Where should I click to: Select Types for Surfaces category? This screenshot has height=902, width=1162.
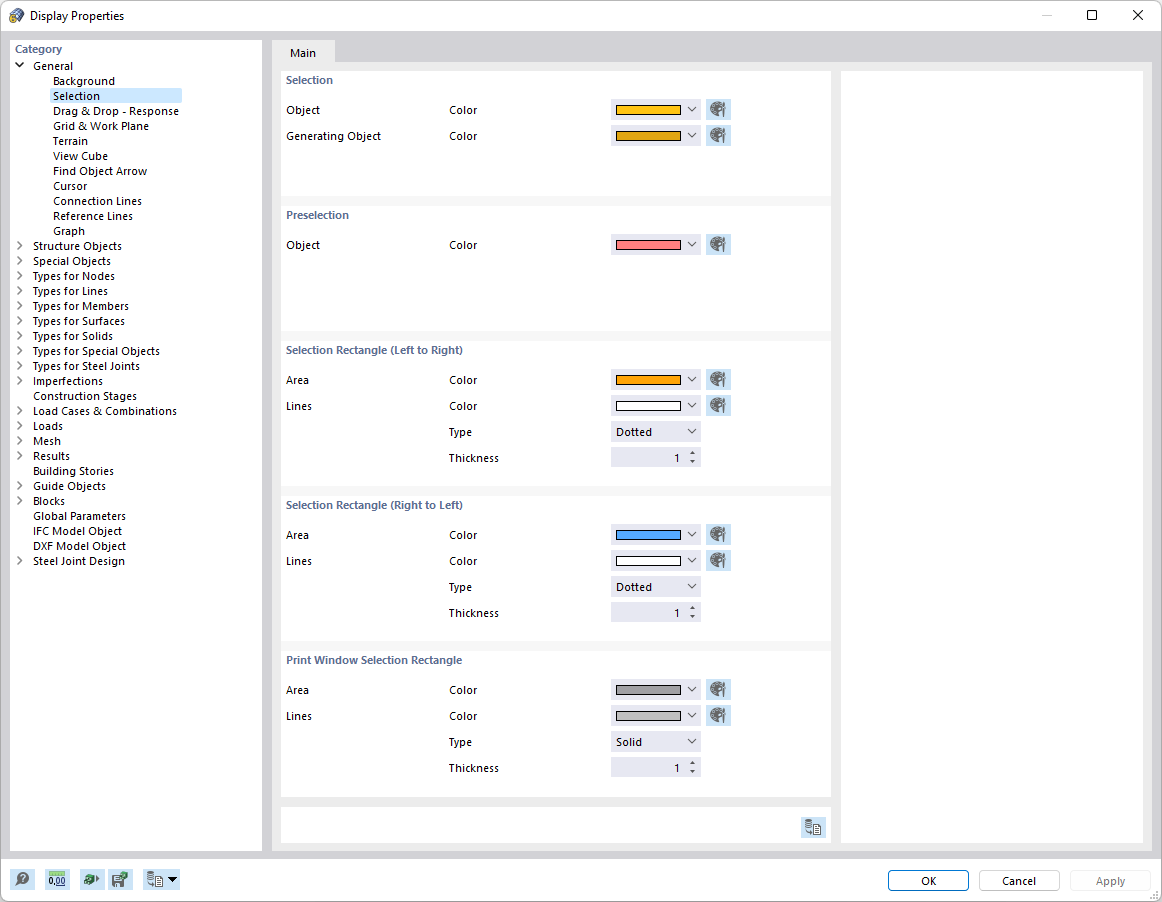(x=79, y=321)
